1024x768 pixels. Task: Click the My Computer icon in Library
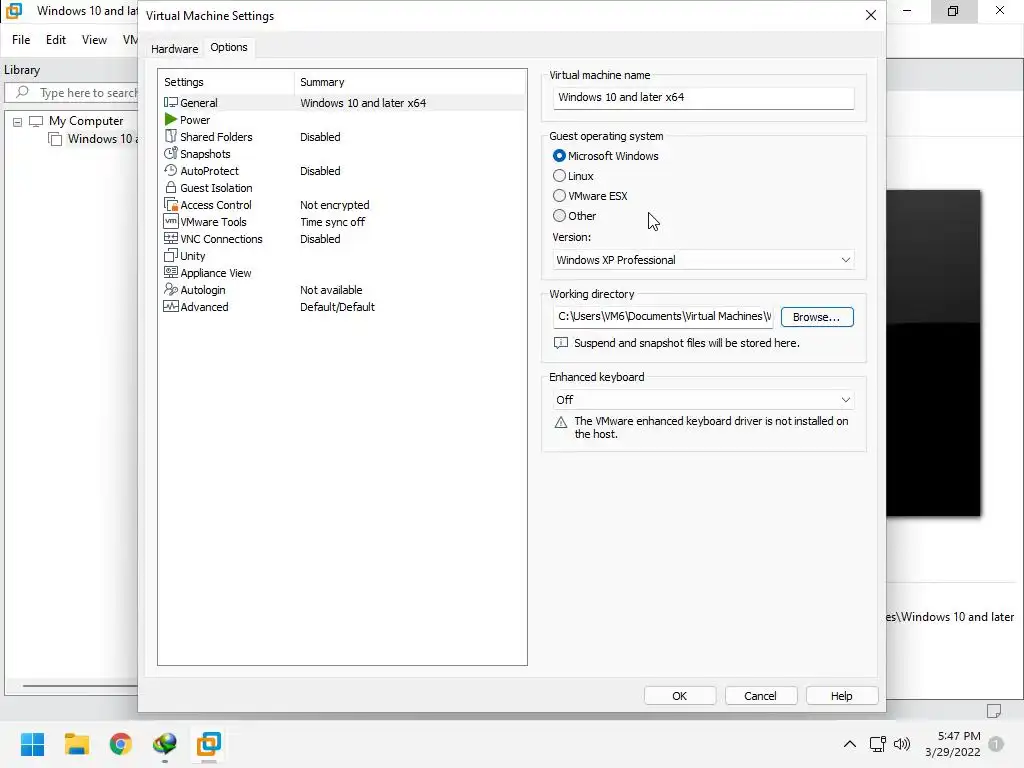click(x=36, y=121)
